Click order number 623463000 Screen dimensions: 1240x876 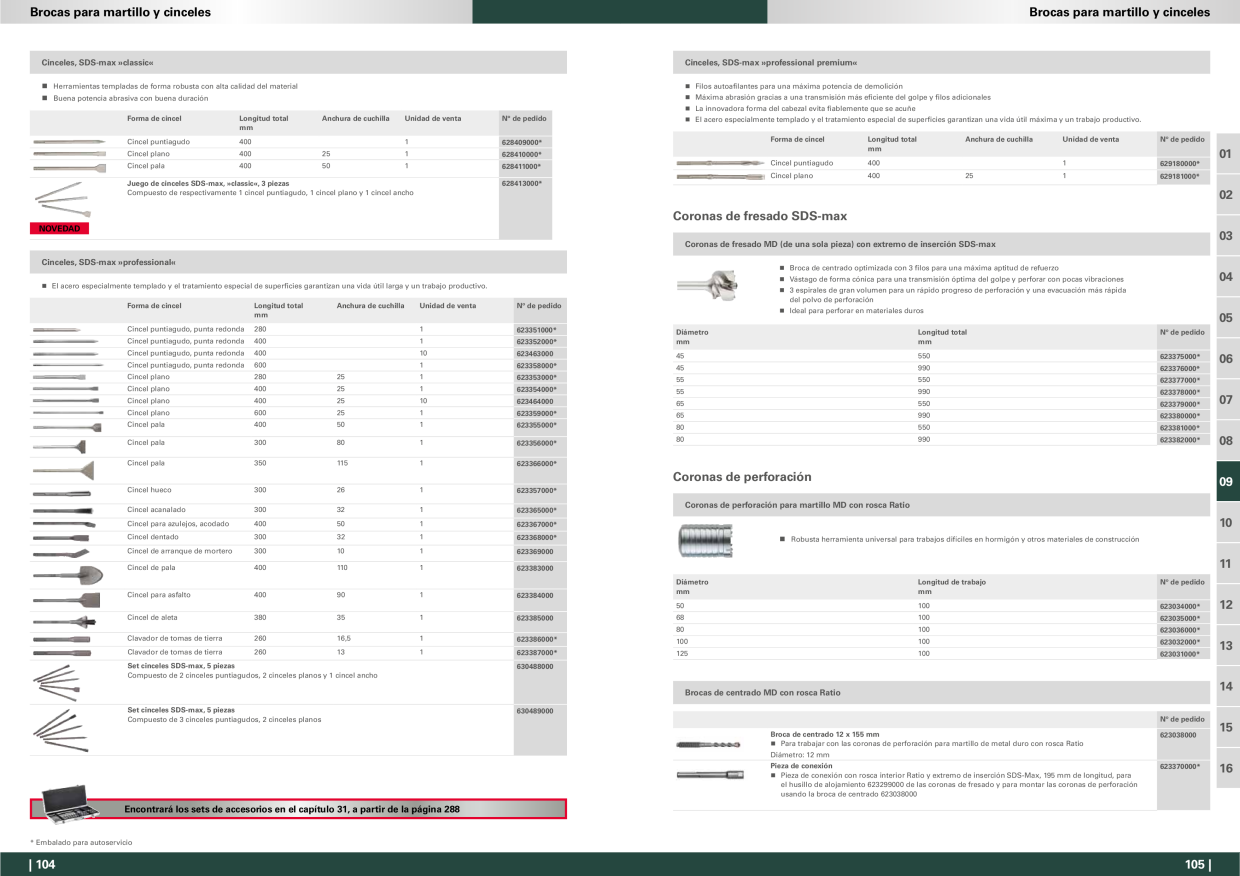tap(535, 353)
